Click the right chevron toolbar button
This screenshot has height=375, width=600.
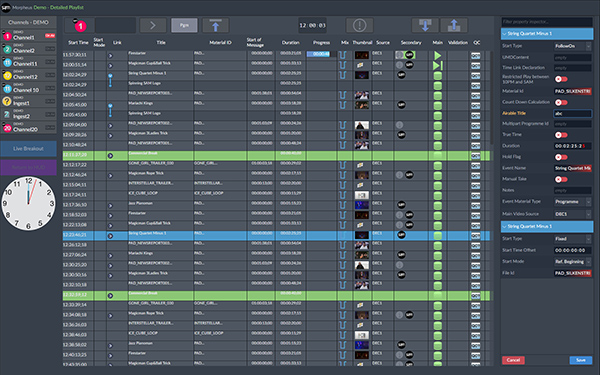click(x=153, y=25)
